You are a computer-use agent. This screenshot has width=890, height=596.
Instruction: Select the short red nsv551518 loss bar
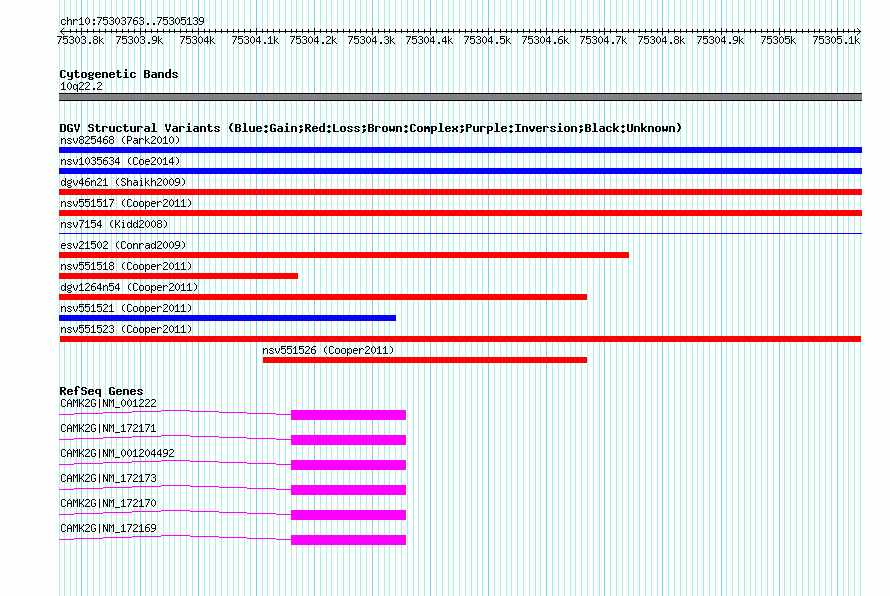point(178,276)
